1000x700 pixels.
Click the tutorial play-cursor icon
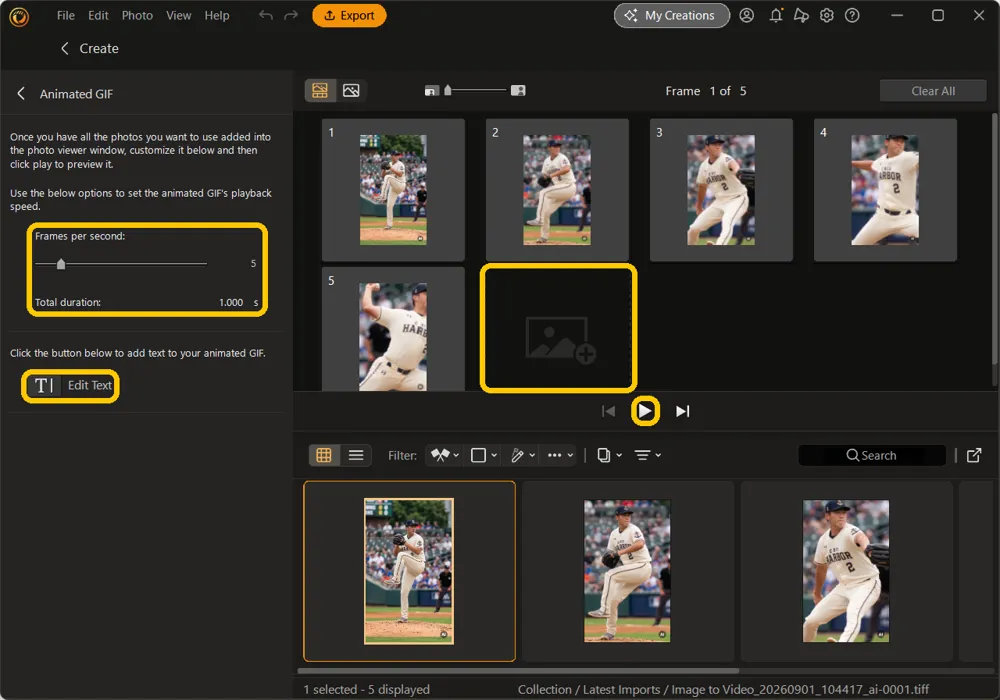pyautogui.click(x=801, y=15)
